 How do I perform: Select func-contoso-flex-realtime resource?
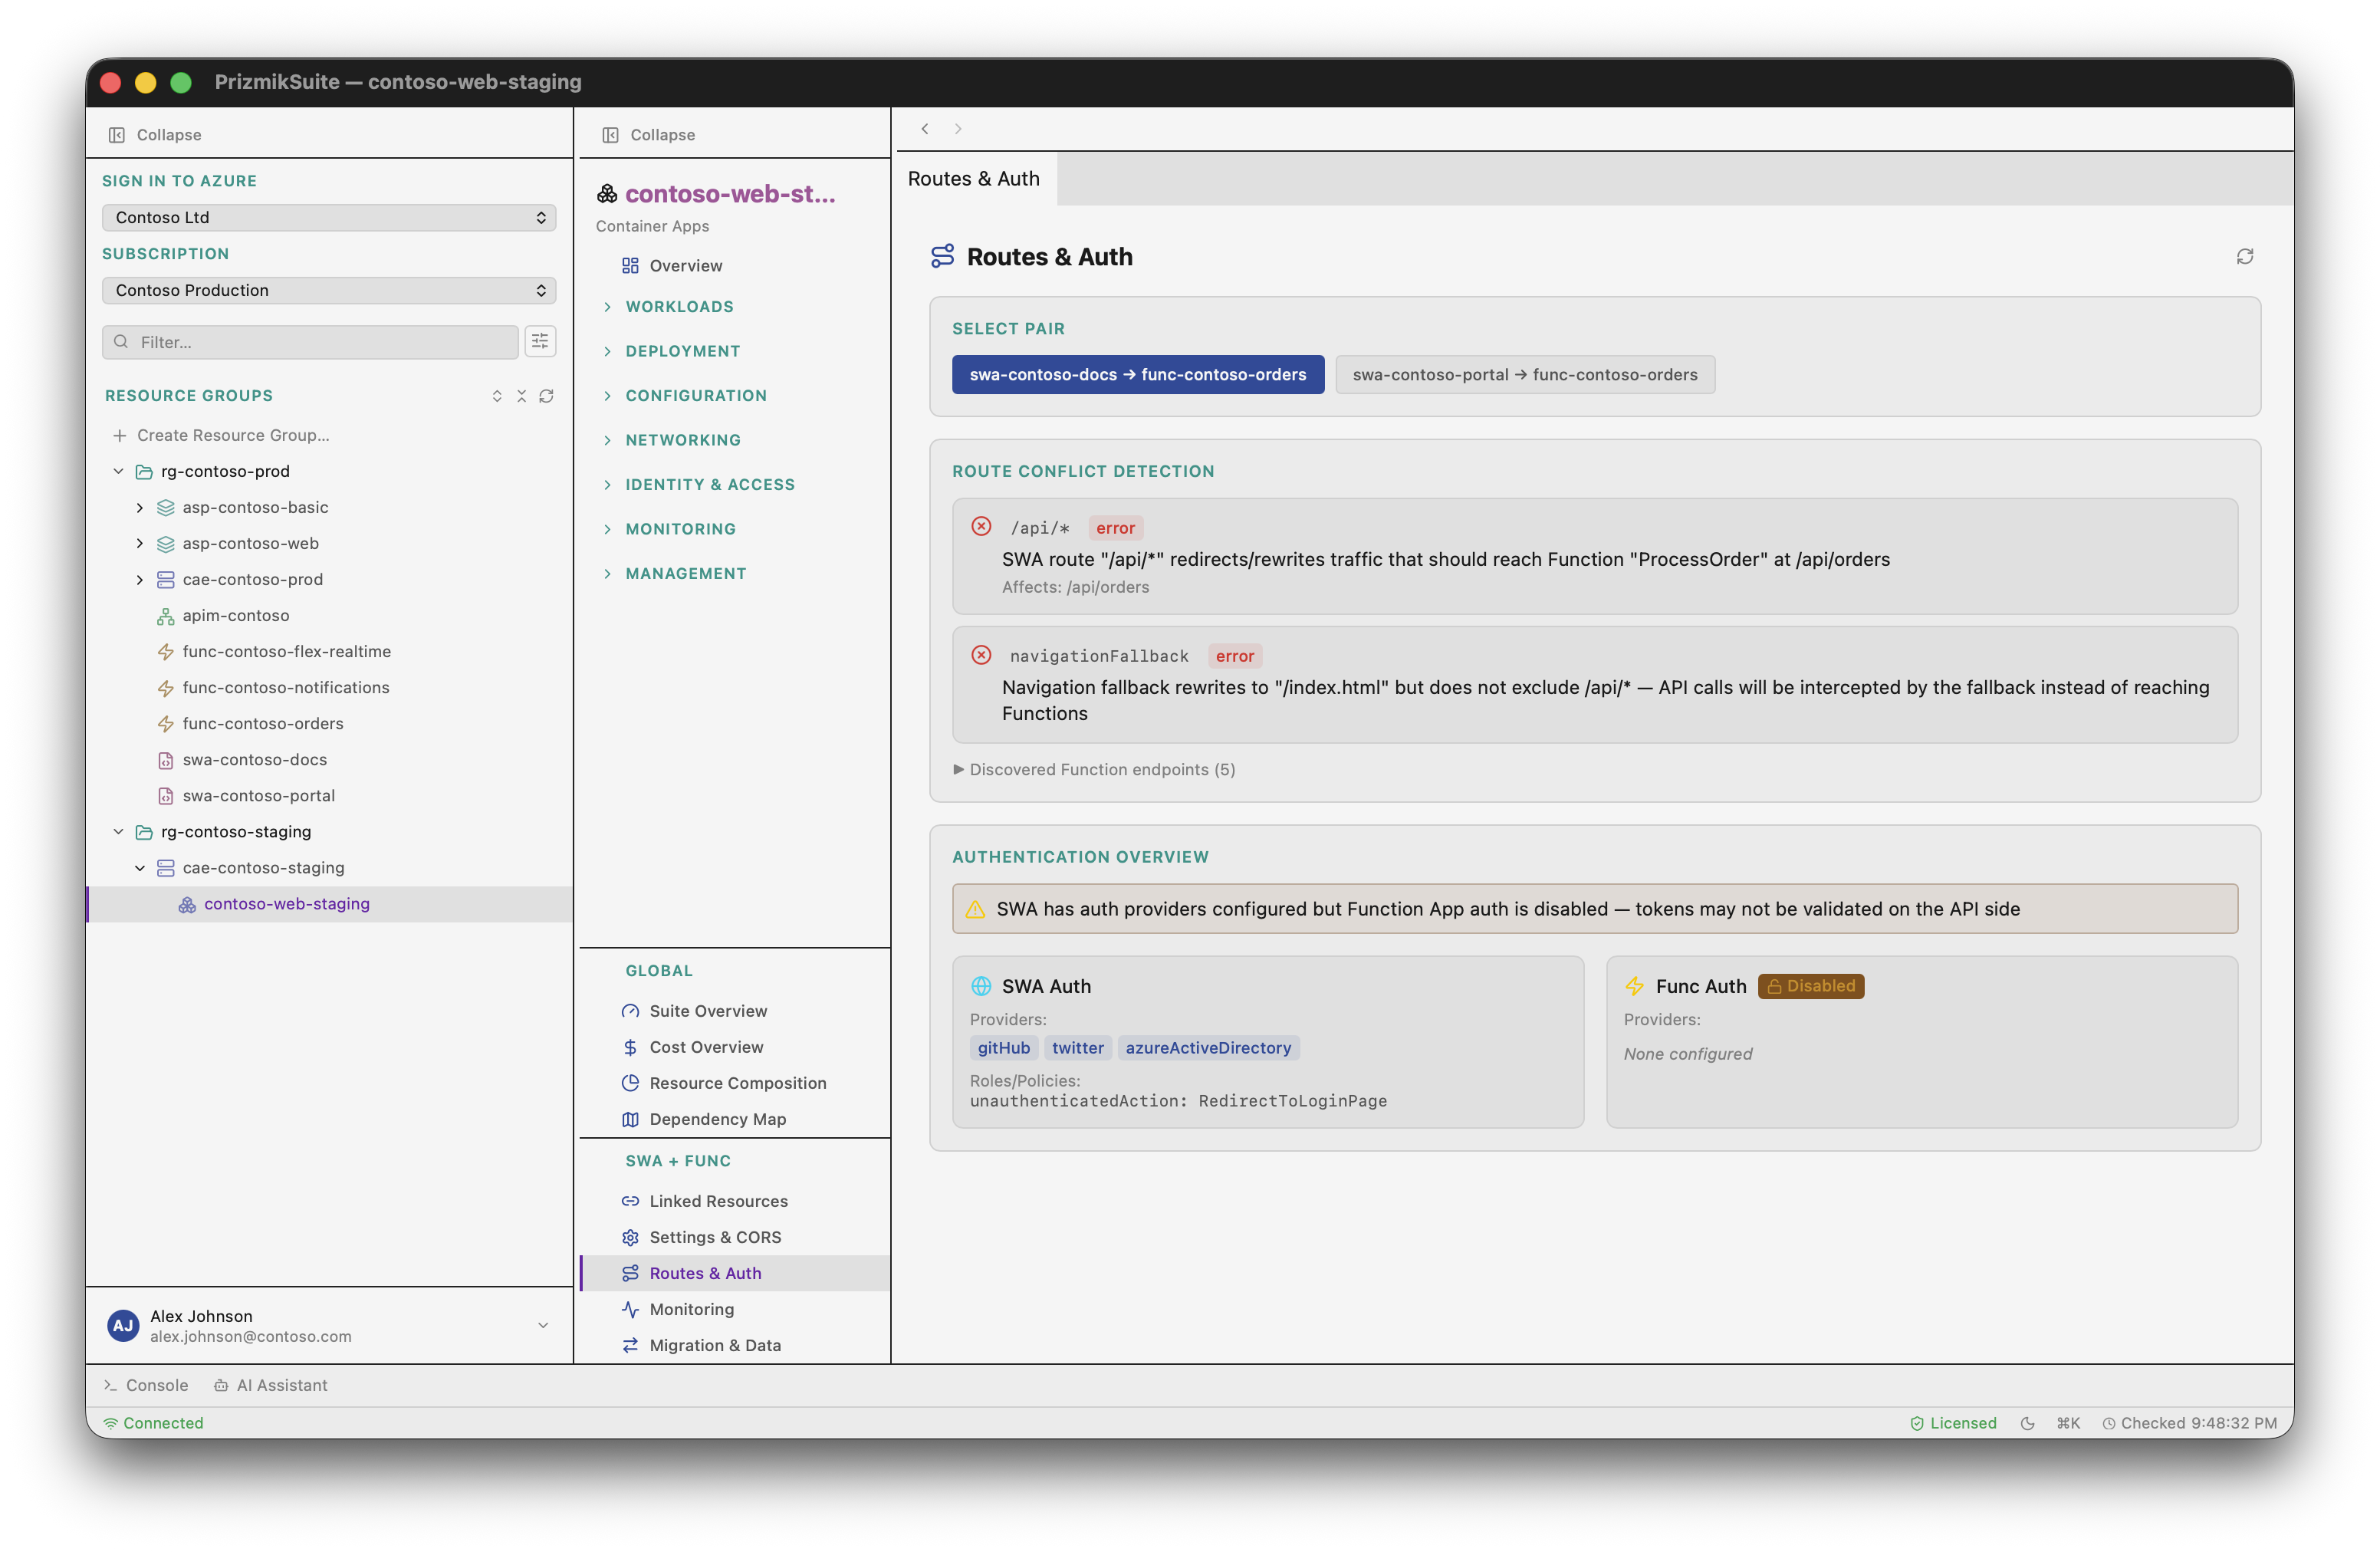point(329,652)
